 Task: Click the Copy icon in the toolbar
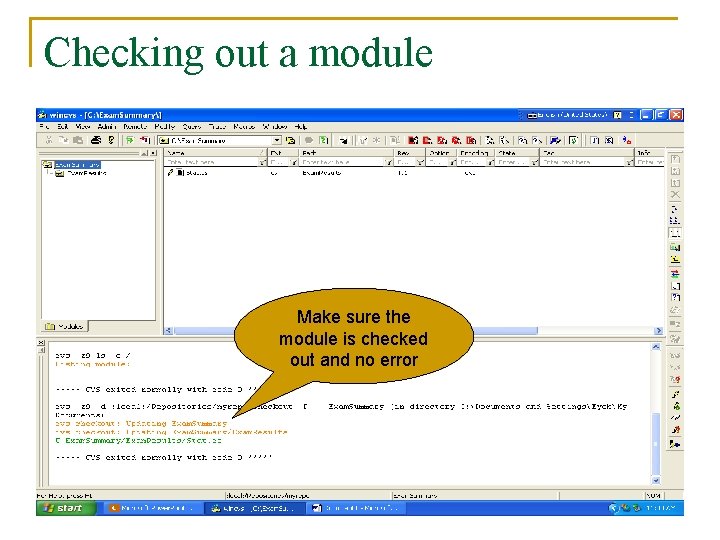[63, 140]
